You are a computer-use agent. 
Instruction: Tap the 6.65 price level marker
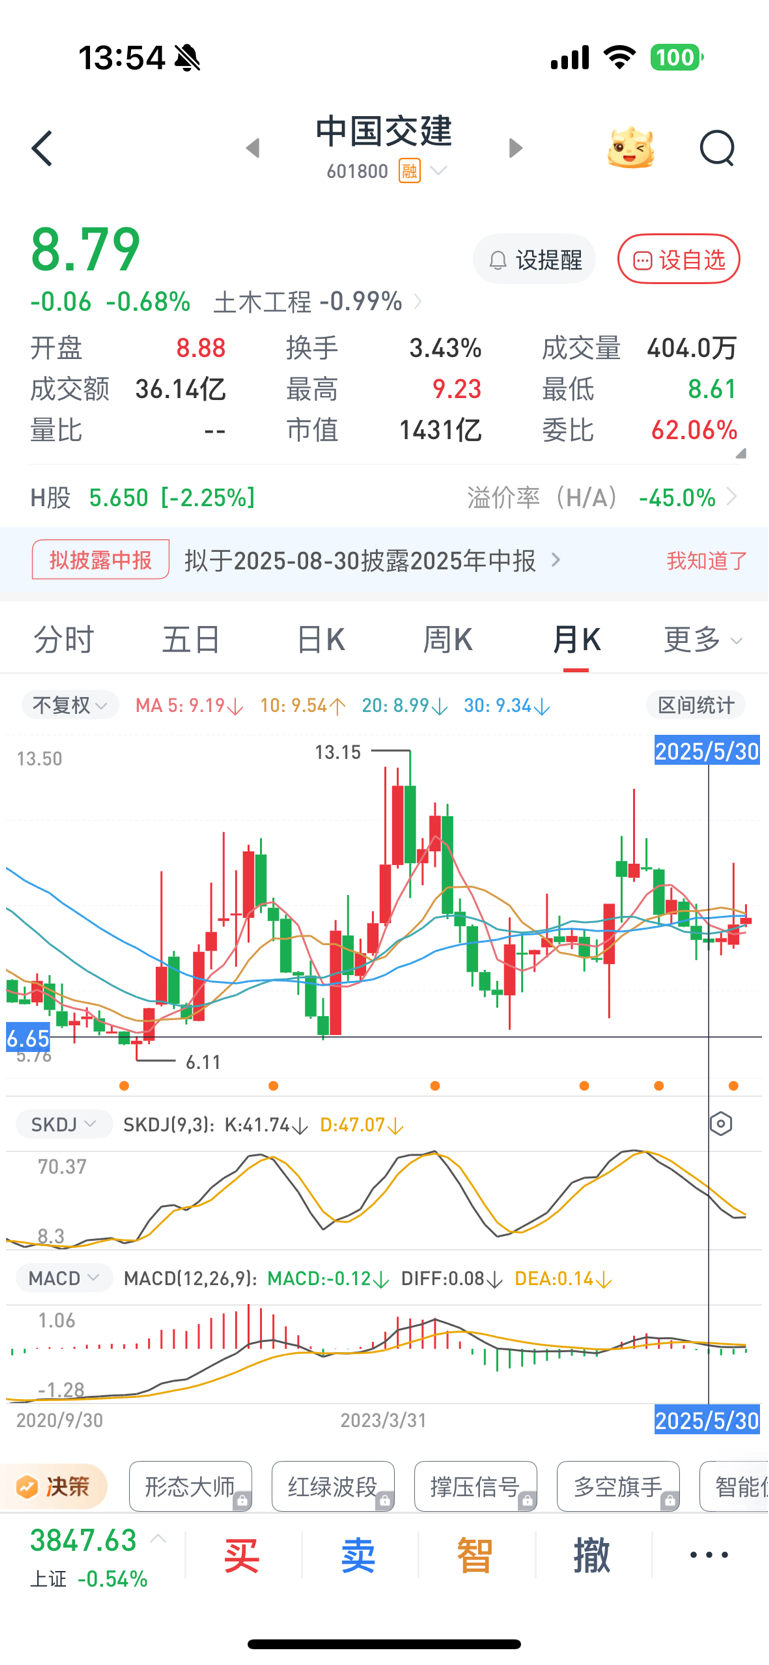coord(28,1037)
